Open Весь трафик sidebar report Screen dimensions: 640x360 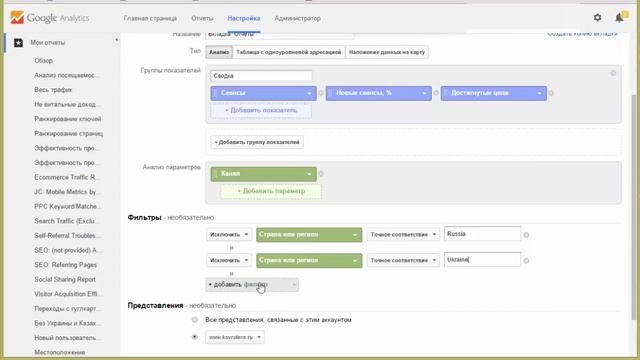[x=53, y=90]
